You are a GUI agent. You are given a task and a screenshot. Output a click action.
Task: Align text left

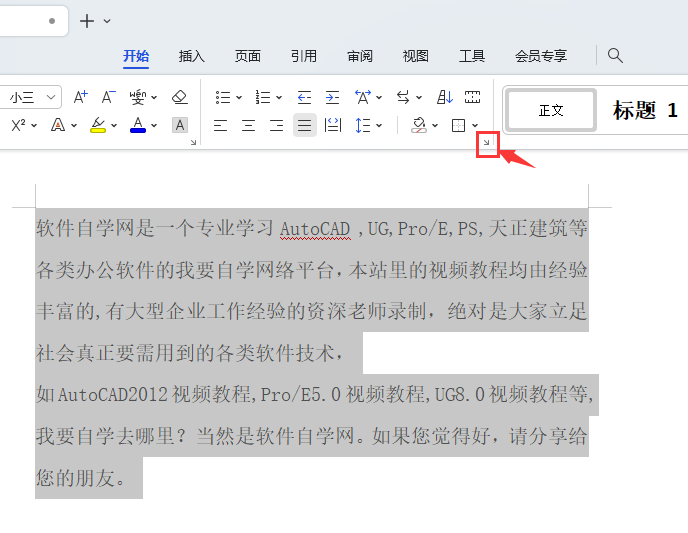(x=220, y=125)
